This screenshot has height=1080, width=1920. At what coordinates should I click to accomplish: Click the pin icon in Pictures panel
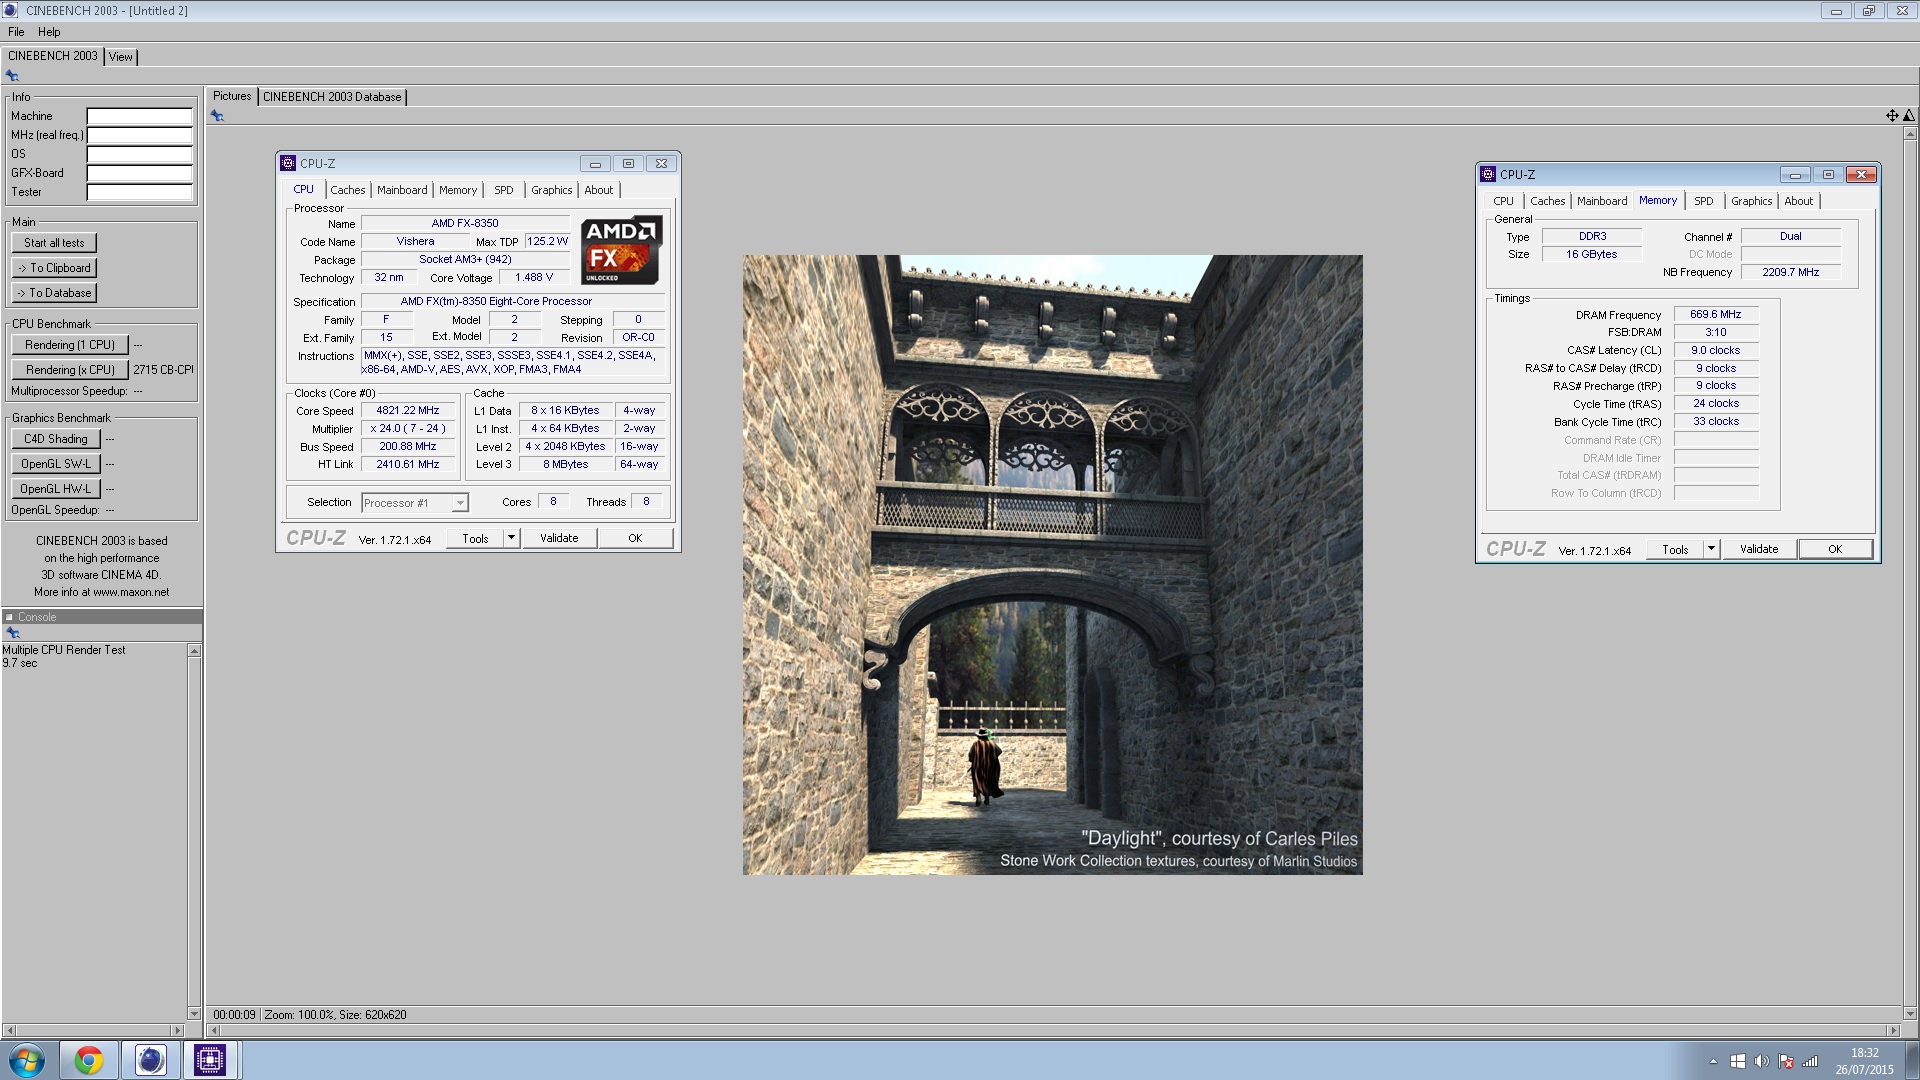click(217, 116)
